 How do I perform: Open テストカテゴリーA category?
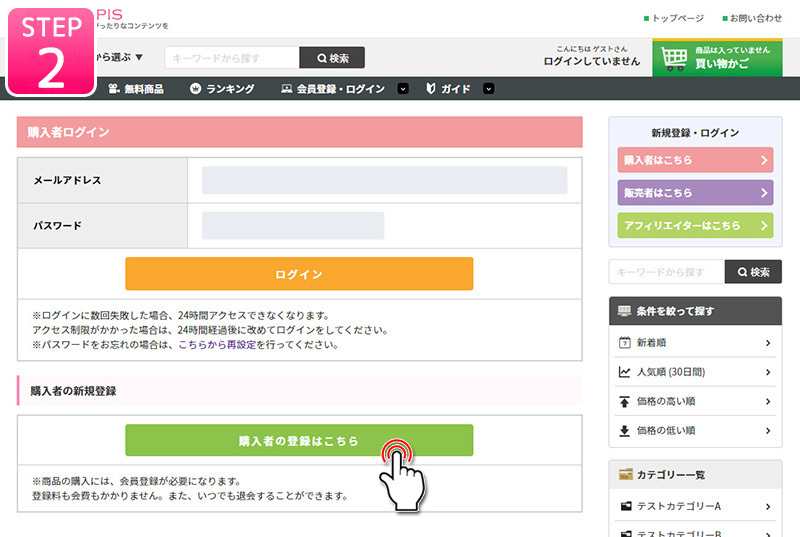pos(695,506)
